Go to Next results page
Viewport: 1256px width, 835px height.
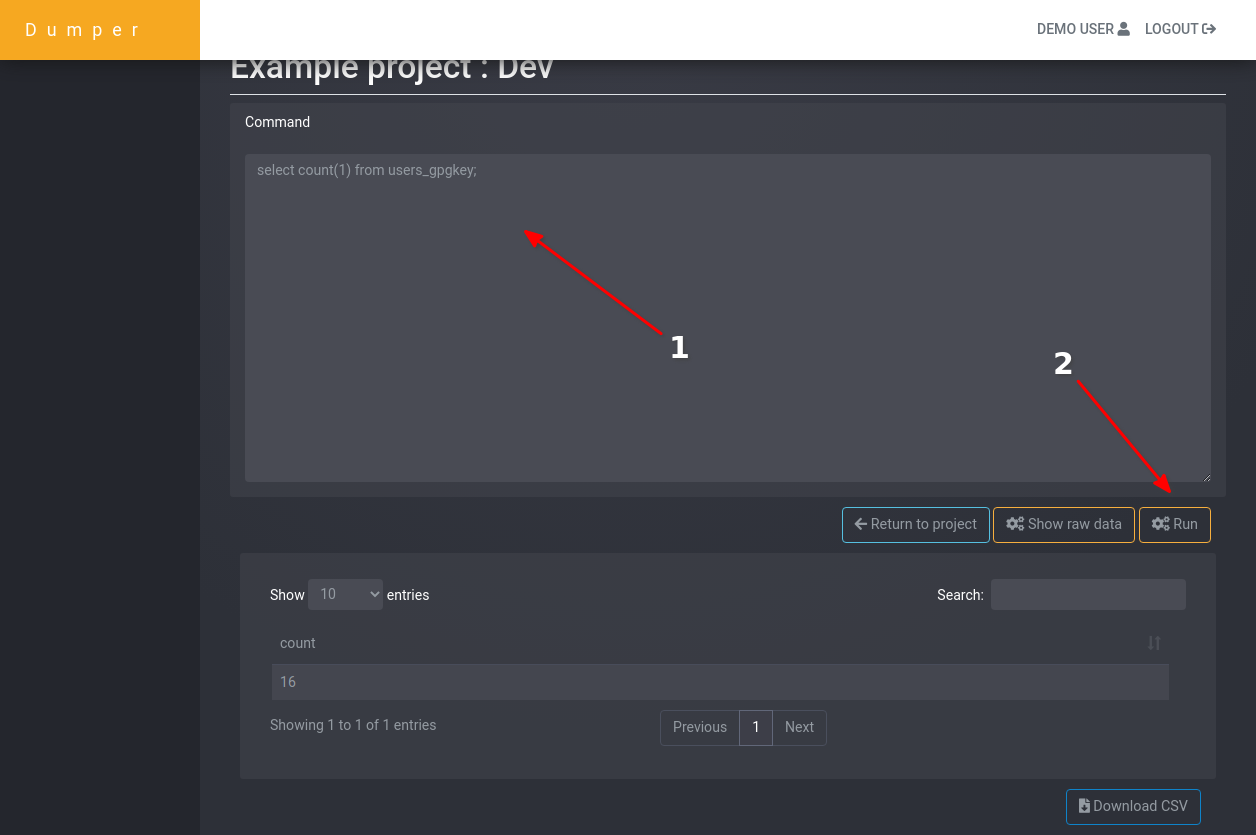799,727
